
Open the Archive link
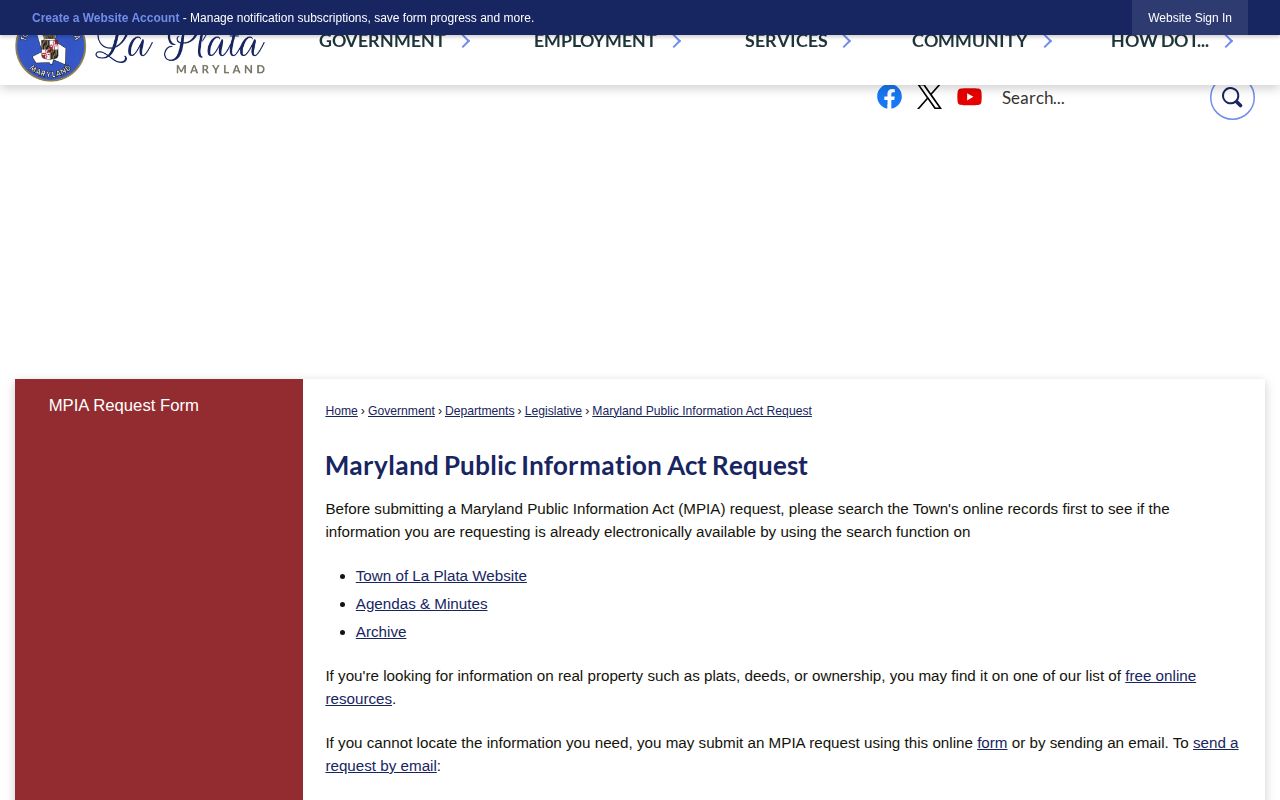click(x=381, y=632)
